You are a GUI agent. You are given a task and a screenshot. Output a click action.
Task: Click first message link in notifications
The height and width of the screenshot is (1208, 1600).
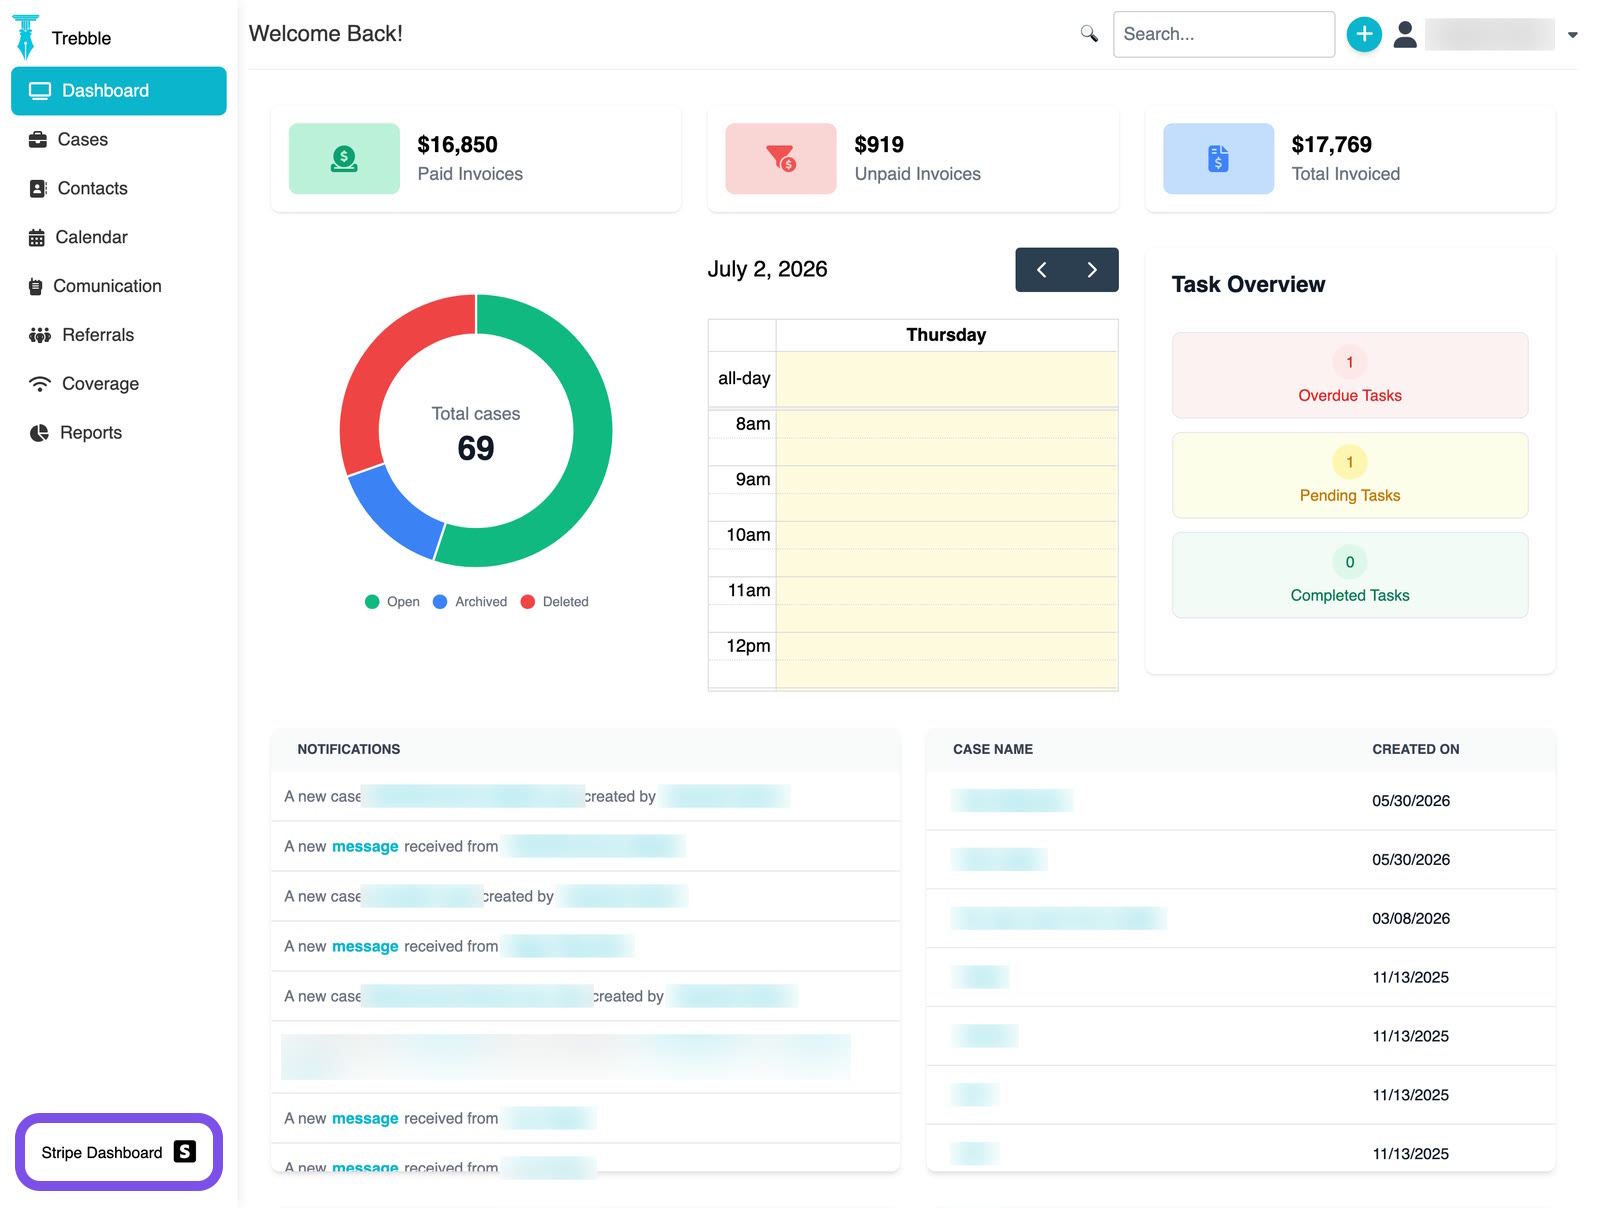365,847
